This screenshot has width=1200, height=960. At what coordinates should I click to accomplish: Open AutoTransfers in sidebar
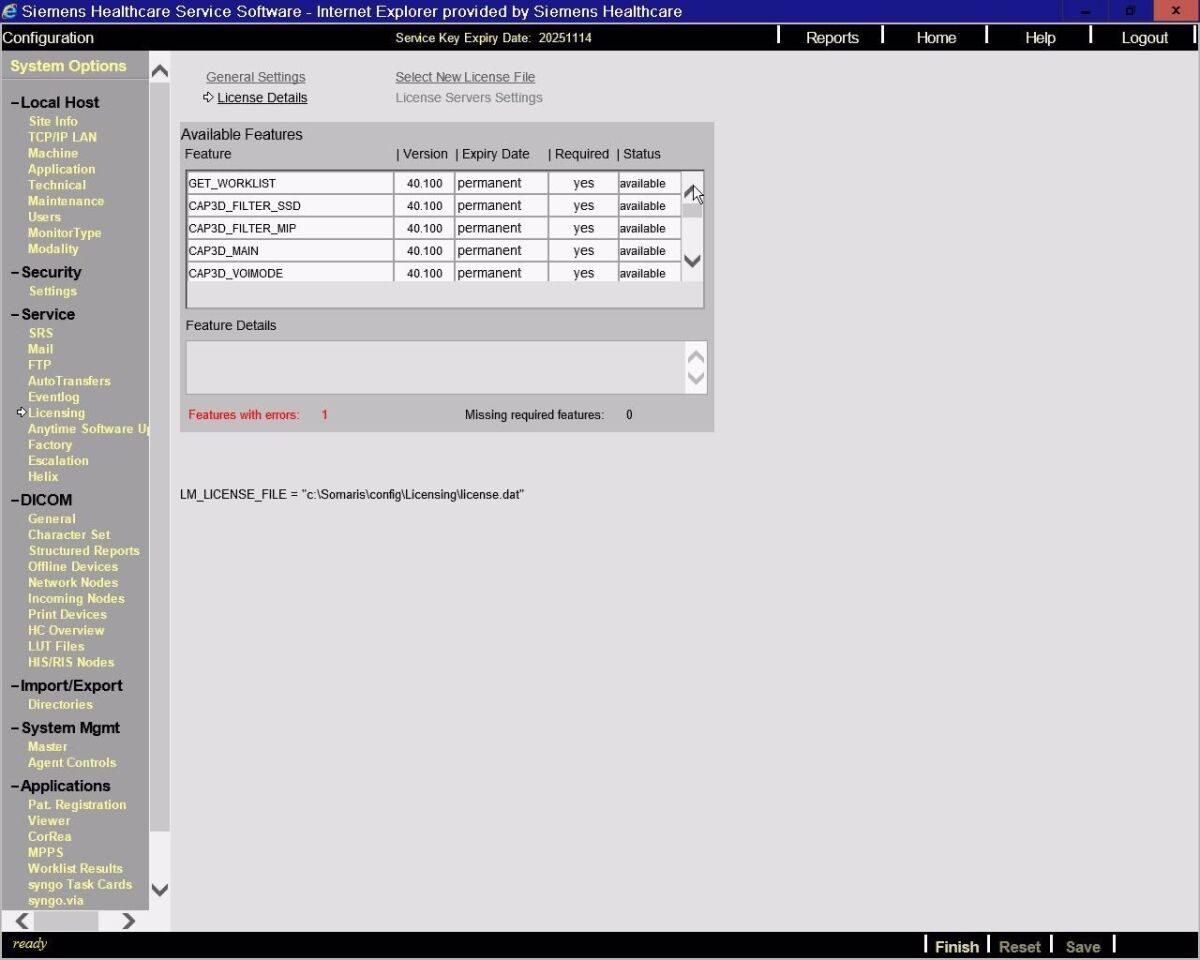(x=69, y=381)
